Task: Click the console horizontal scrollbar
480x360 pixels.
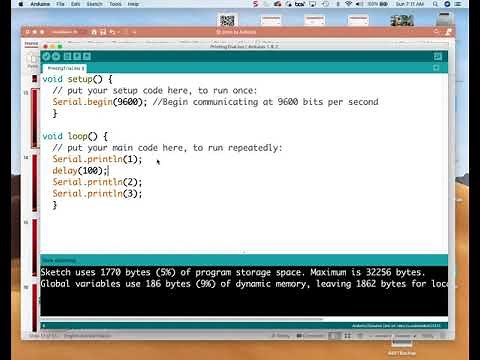Action: (x=182, y=319)
